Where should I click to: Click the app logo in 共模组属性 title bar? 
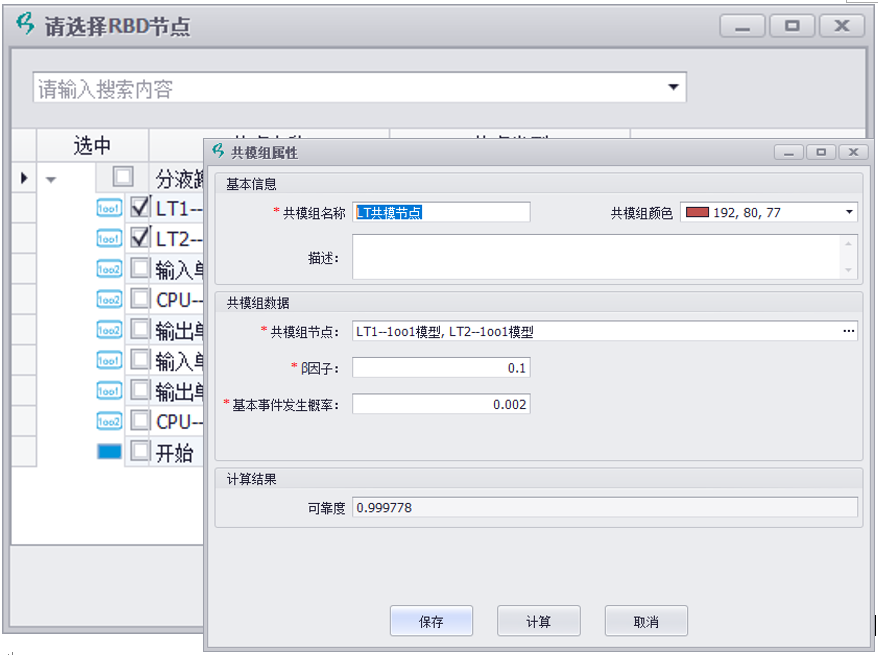(218, 151)
